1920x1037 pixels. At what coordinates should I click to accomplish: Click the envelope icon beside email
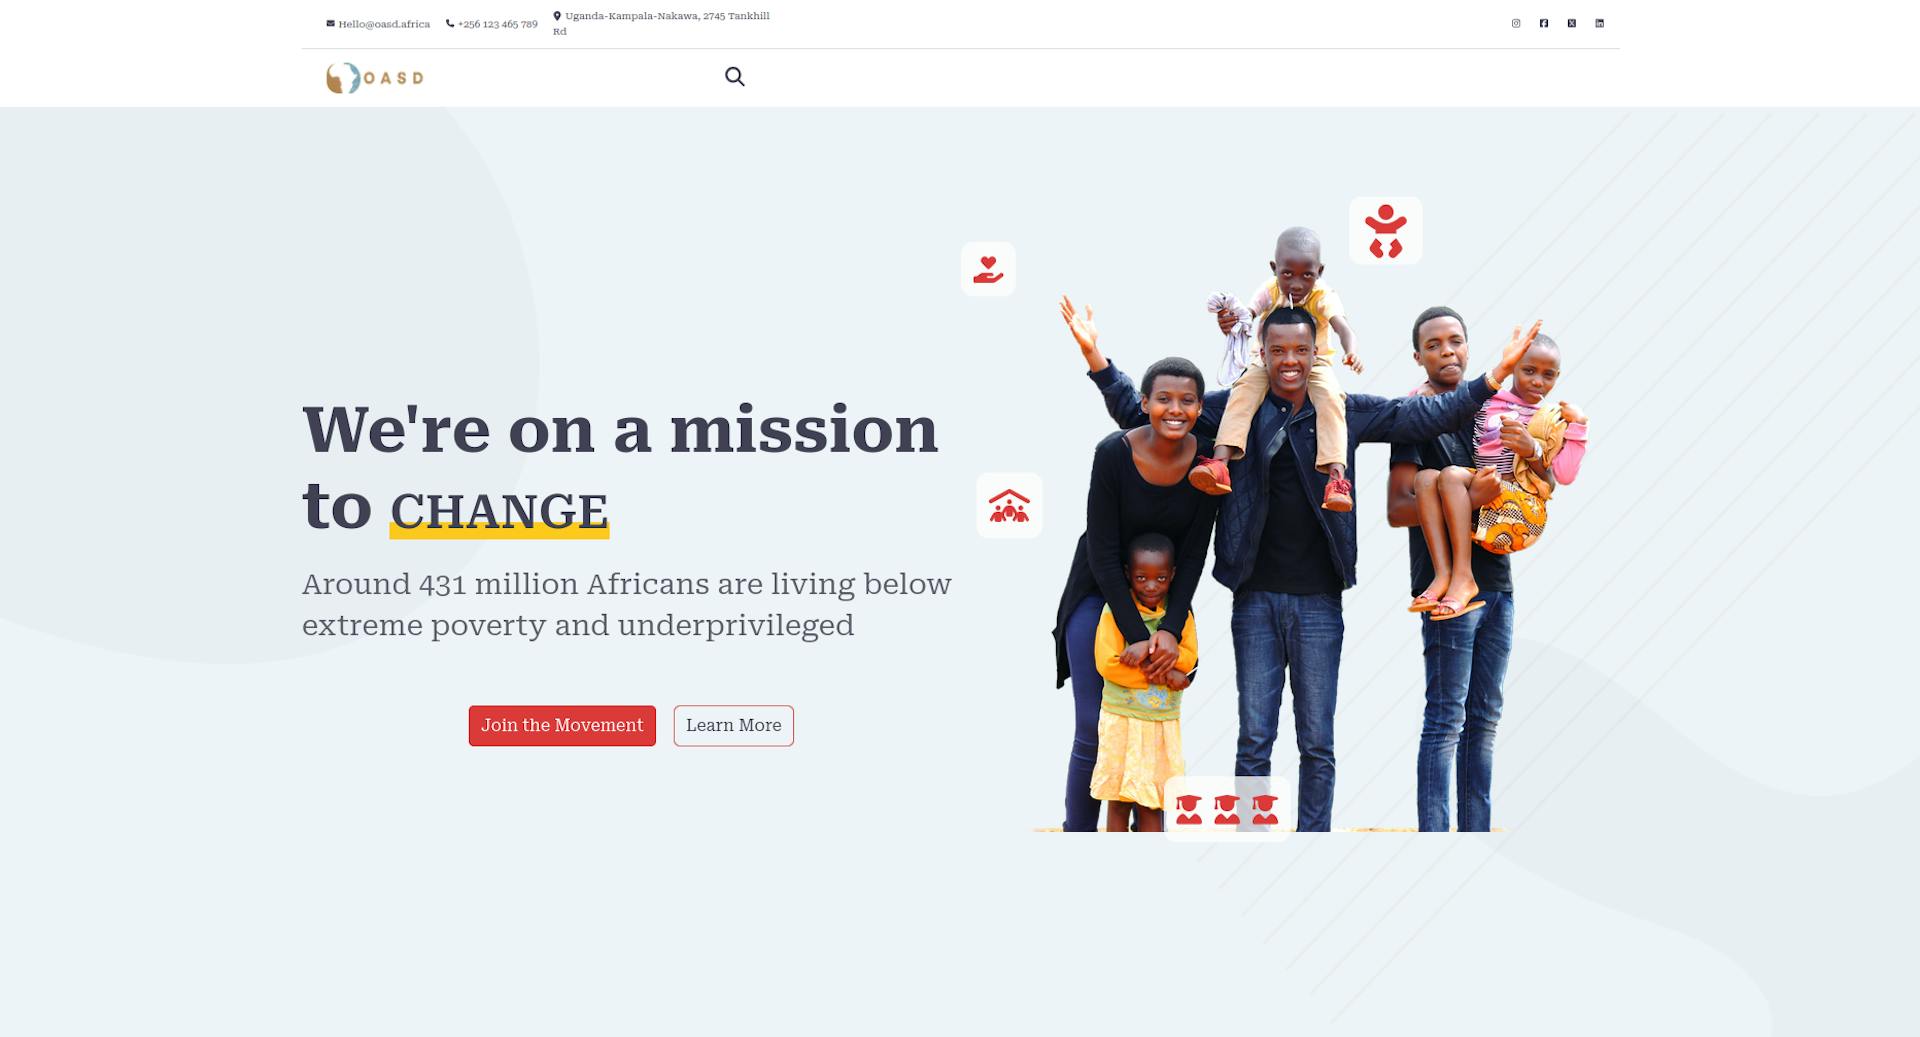pos(330,23)
